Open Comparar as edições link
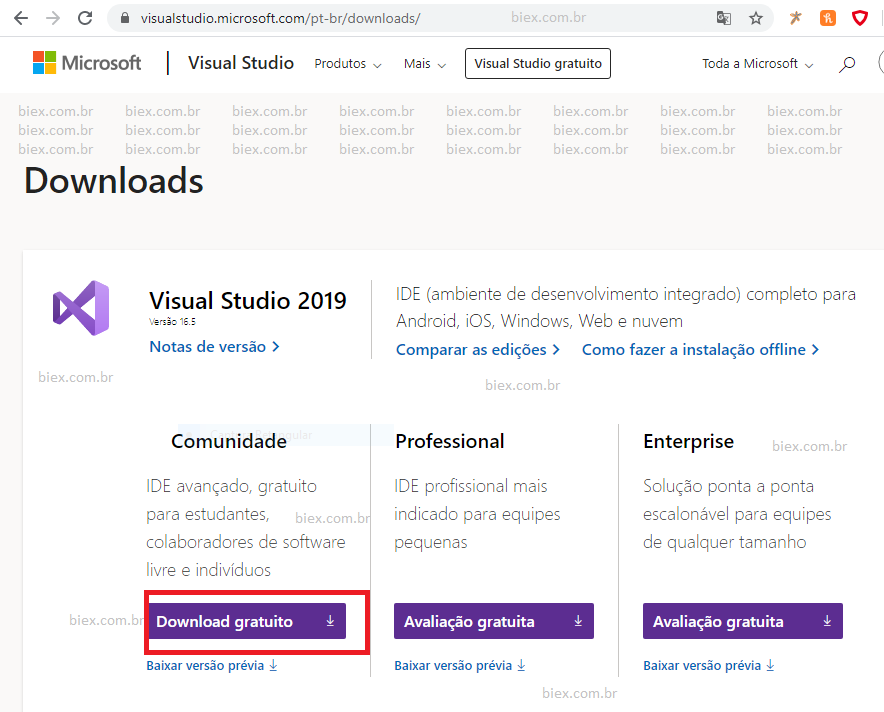Image resolution: width=884 pixels, height=712 pixels. click(x=478, y=350)
